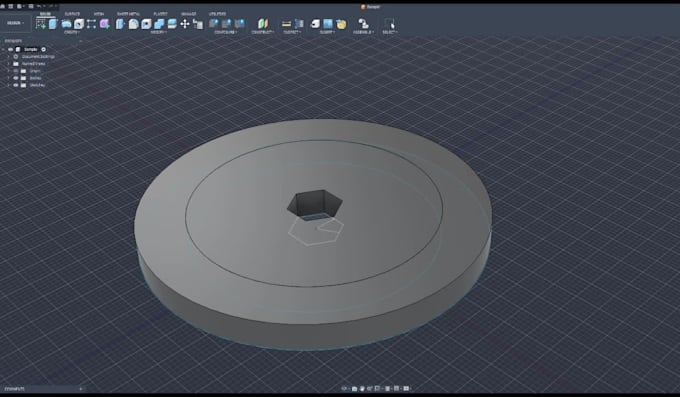
Task: Select the Extrude tool in Create group
Action: point(53,24)
